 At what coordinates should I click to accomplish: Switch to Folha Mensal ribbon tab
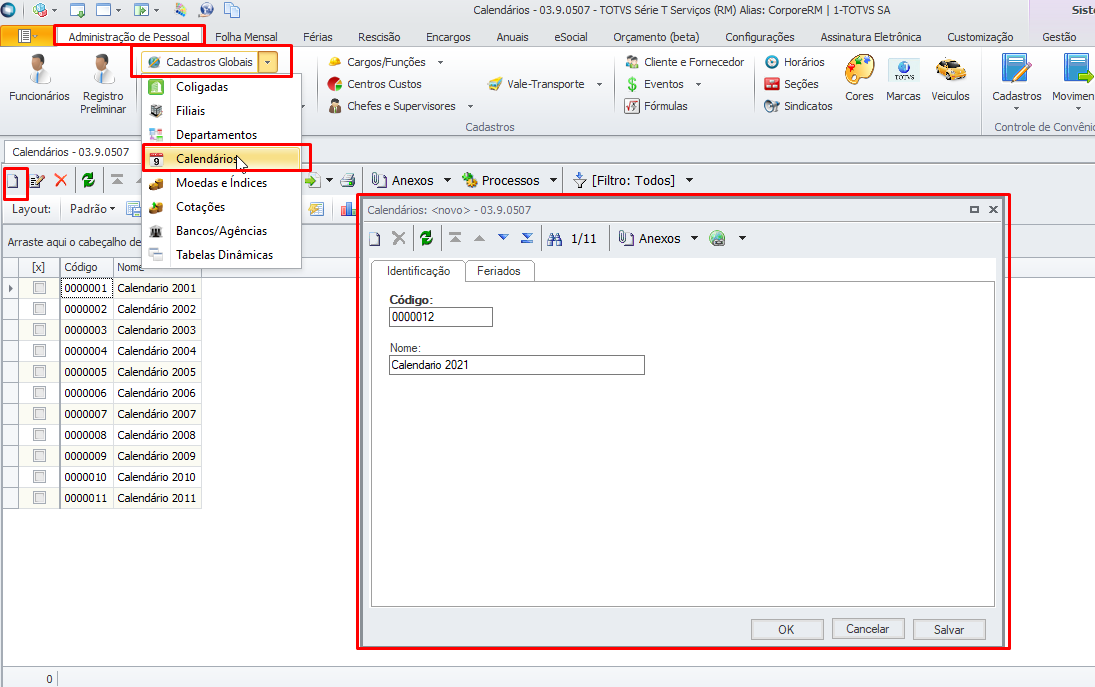tap(246, 37)
